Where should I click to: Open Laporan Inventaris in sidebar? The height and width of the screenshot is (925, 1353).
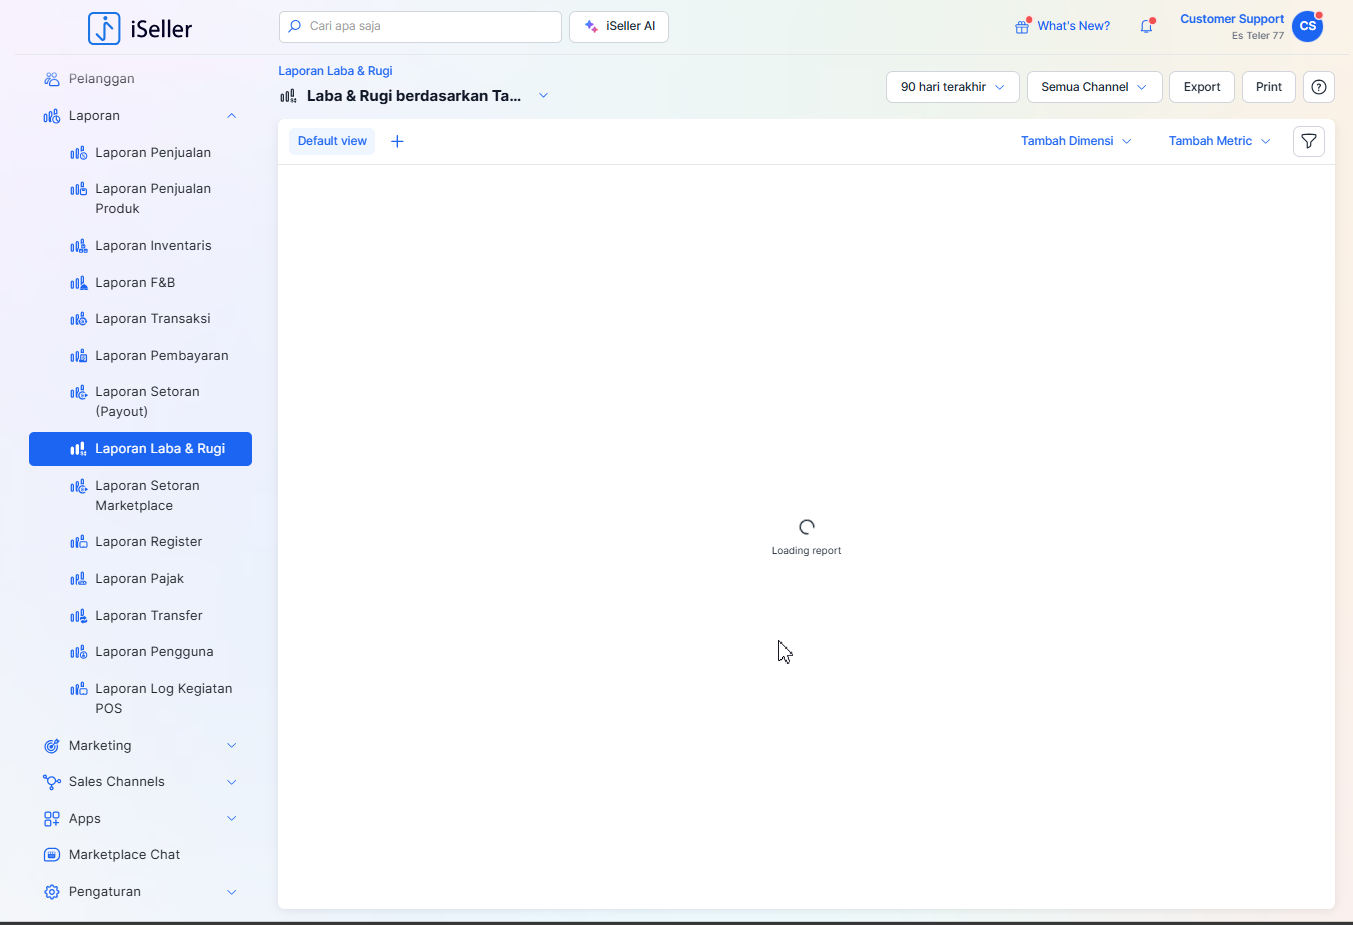click(x=153, y=246)
